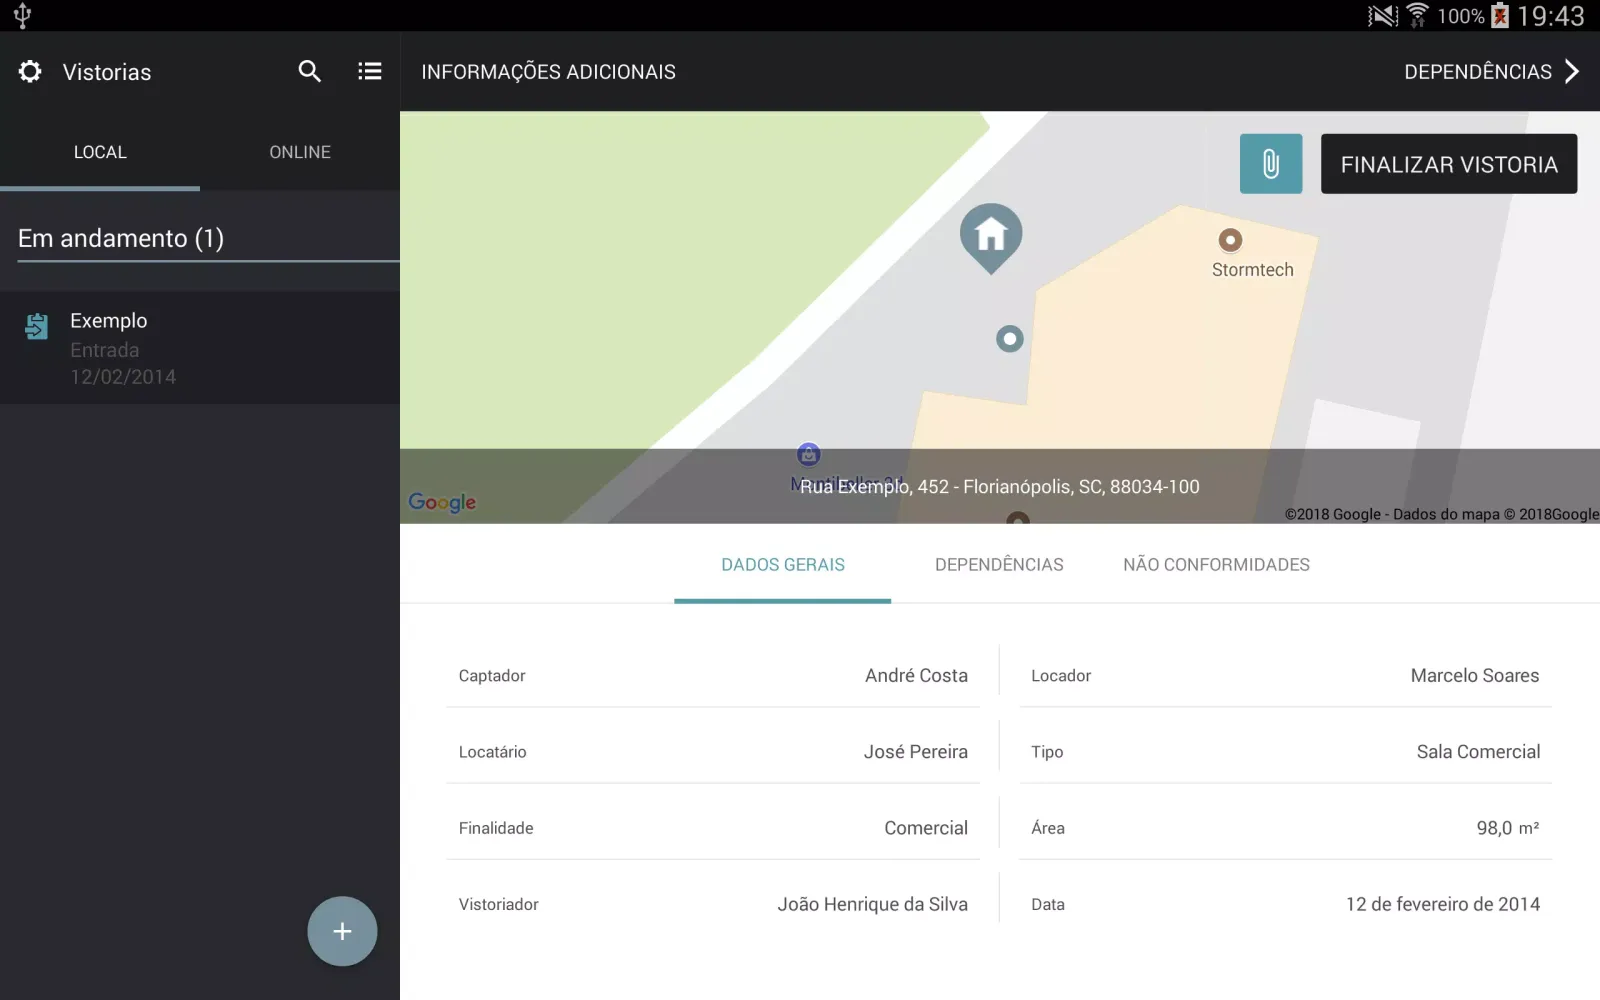
Task: Open the Exemplo Entrada inspection item
Action: pyautogui.click(x=200, y=348)
